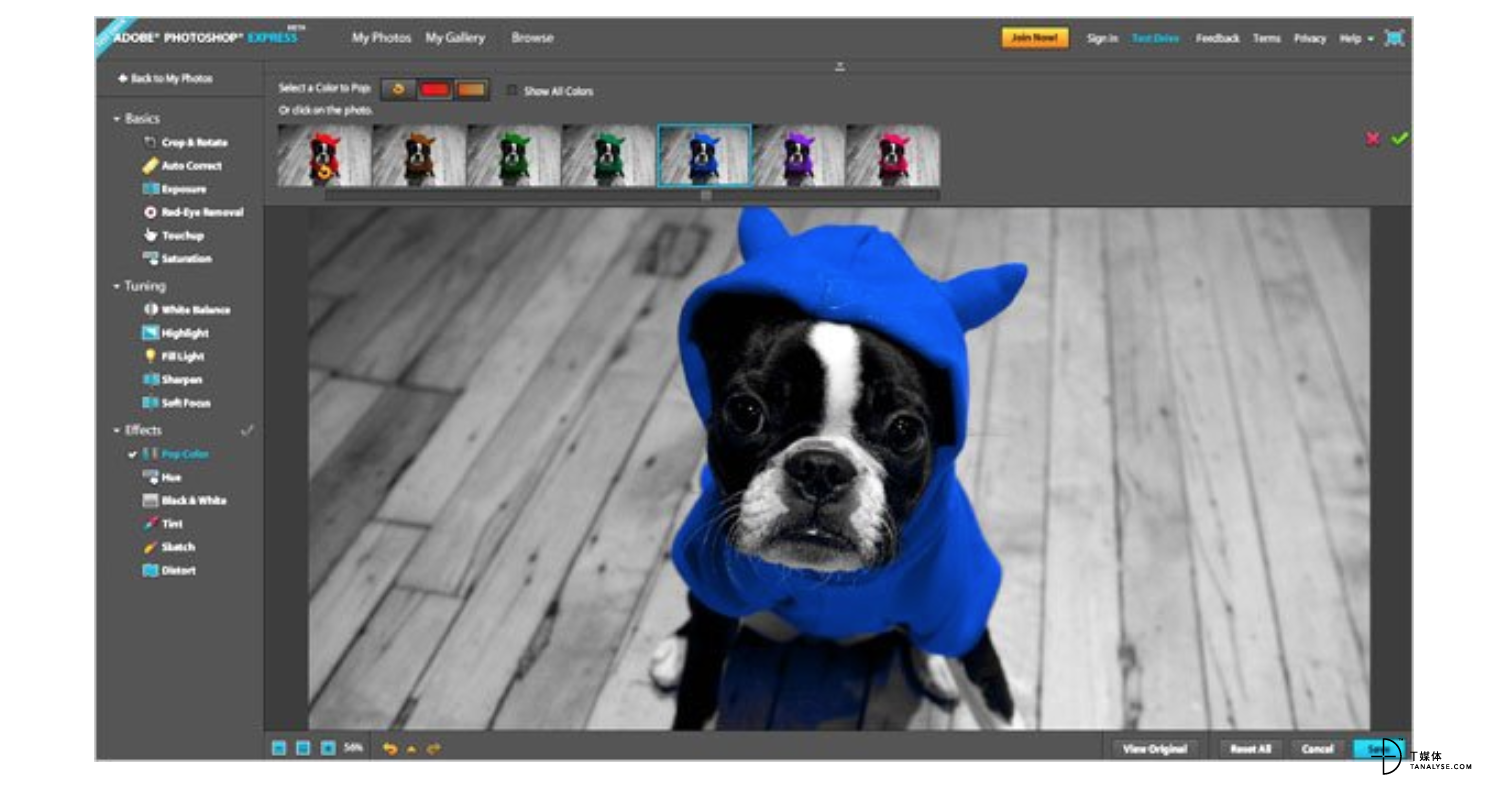Apply Auto Correct to the photo

183,166
